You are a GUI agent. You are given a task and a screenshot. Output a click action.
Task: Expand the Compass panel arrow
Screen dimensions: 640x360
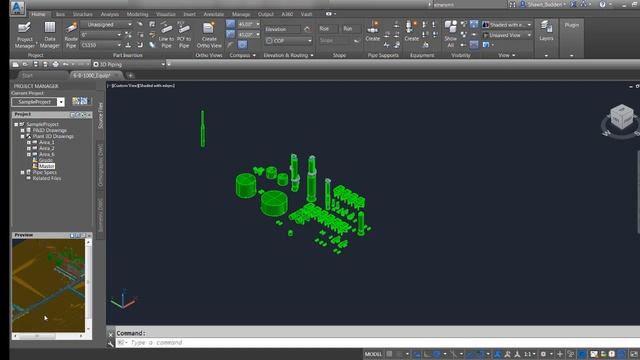tap(254, 55)
